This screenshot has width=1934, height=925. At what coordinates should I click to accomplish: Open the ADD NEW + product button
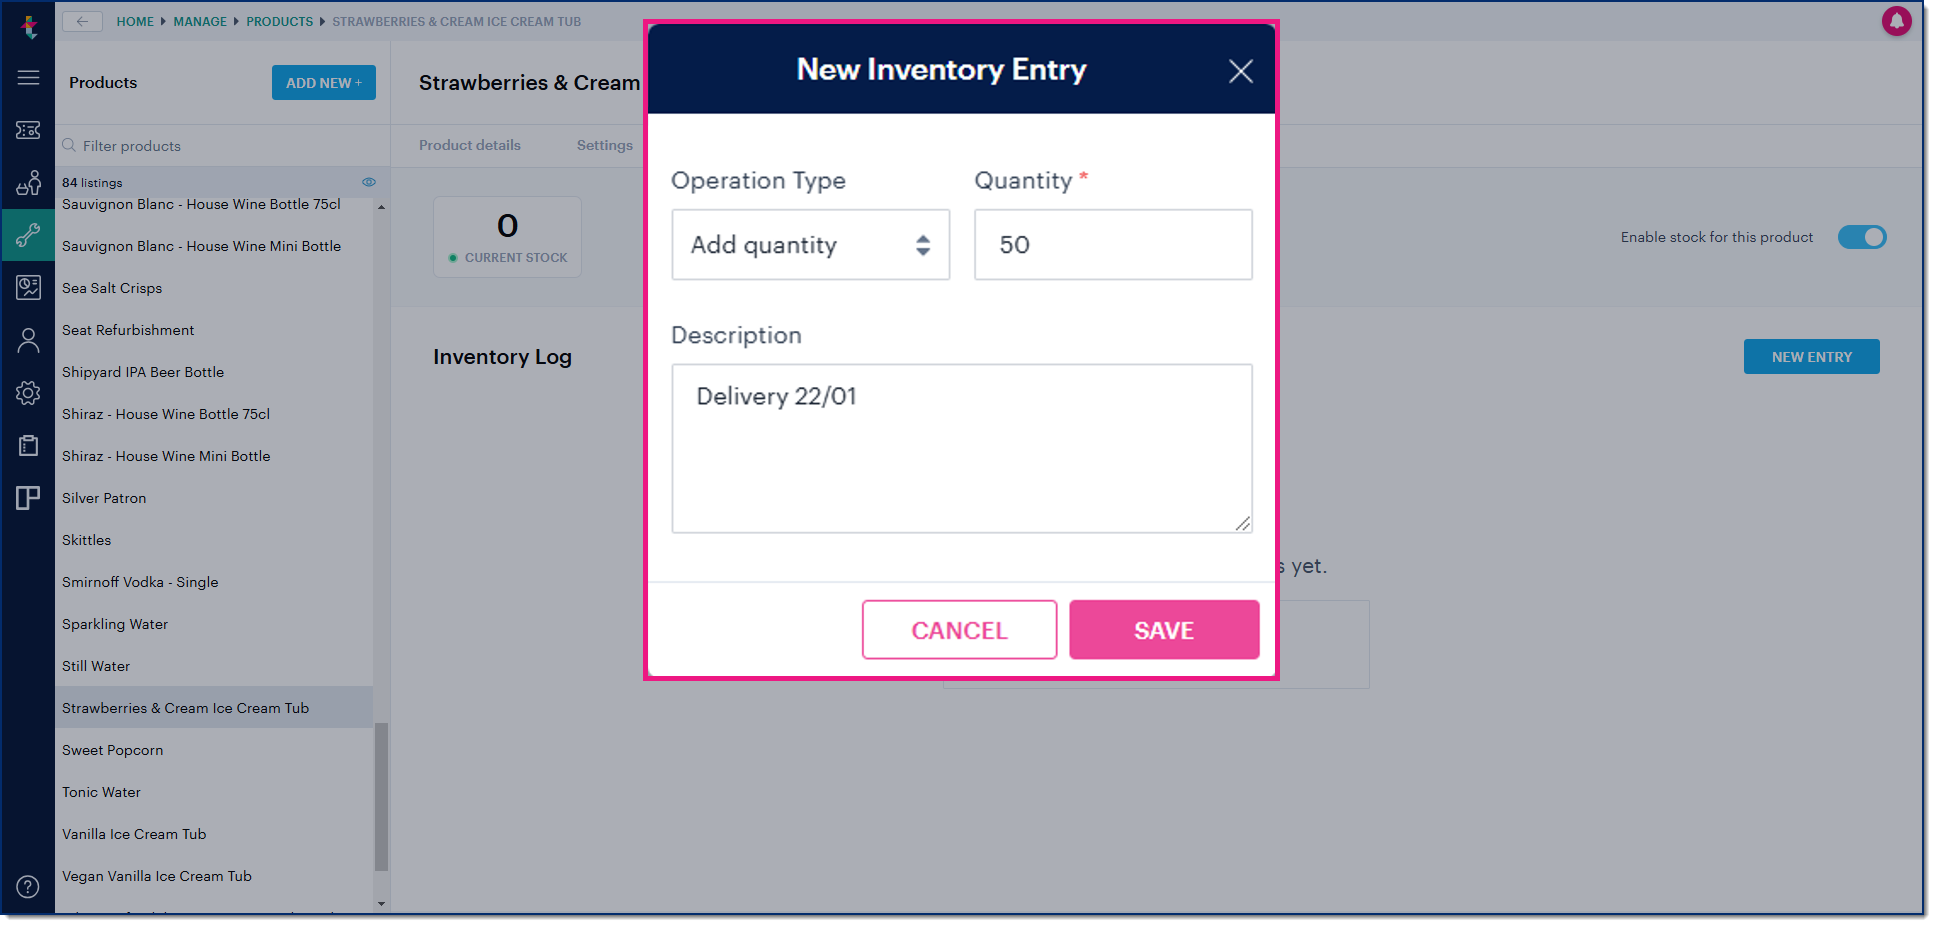pos(323,83)
